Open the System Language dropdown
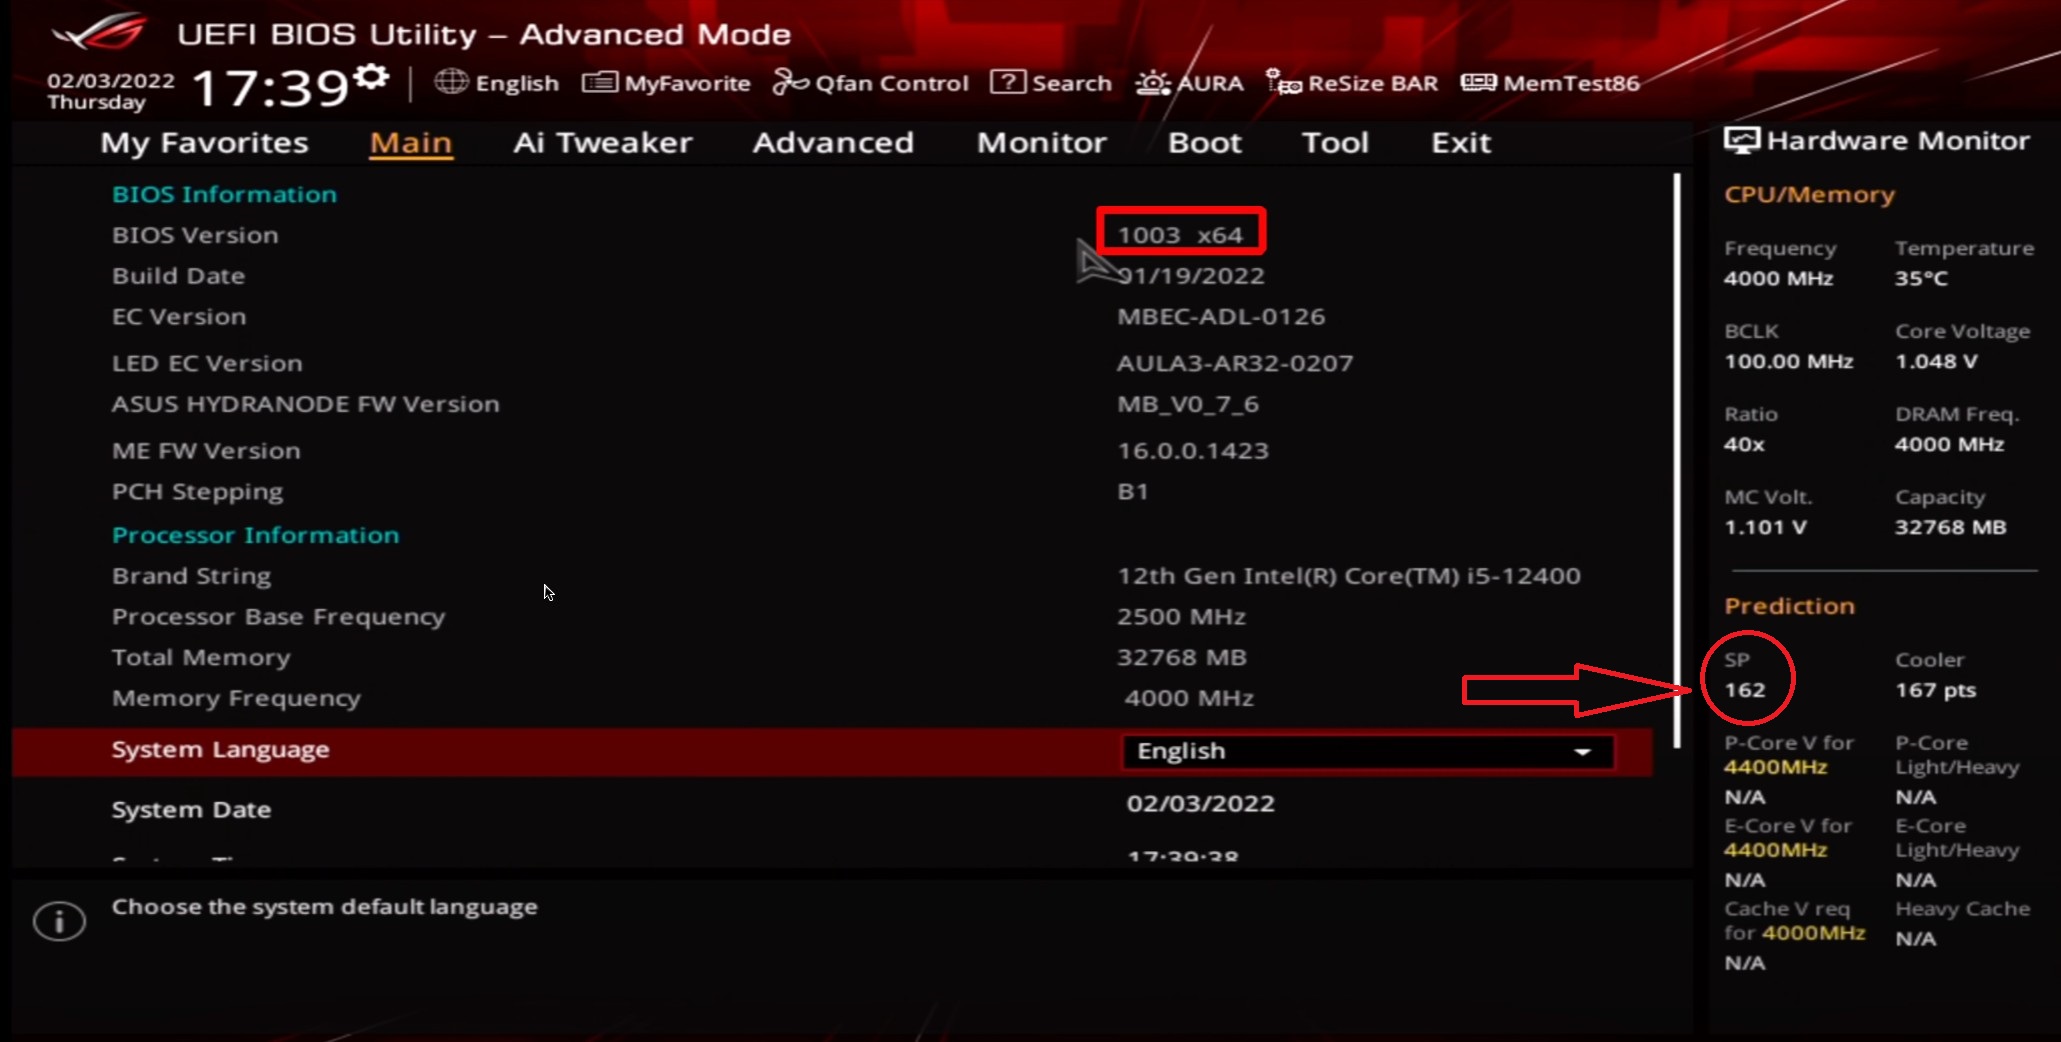The width and height of the screenshot is (2061, 1042). point(1368,752)
